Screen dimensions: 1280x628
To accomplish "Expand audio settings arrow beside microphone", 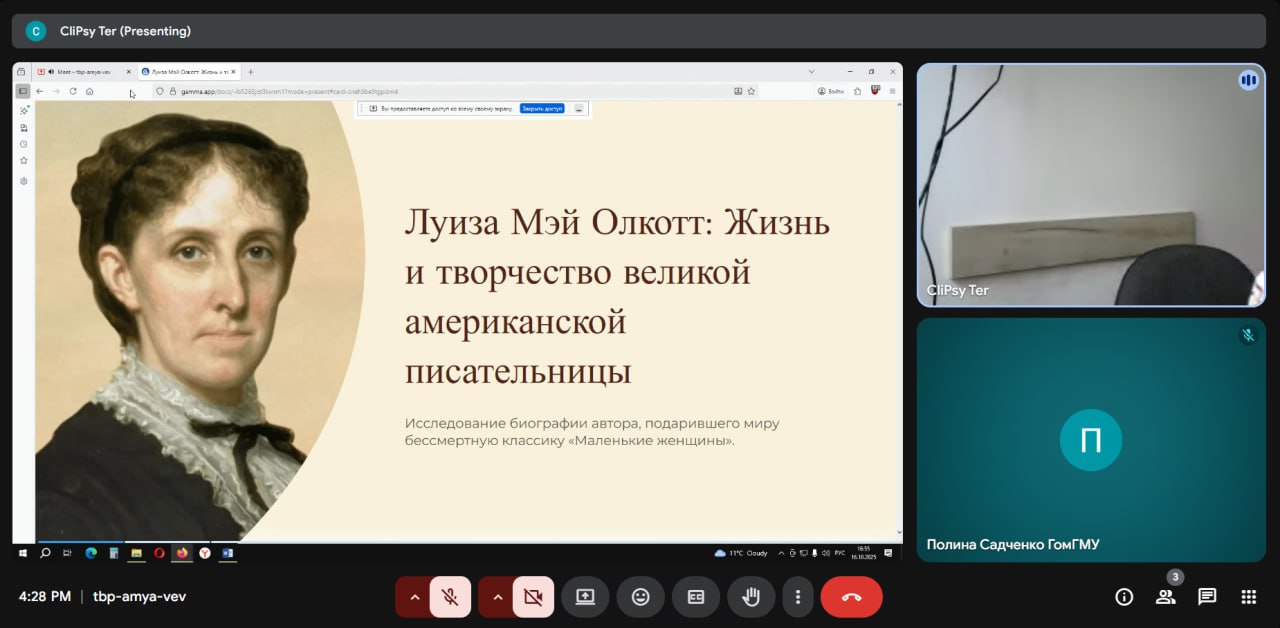I will pos(413,597).
